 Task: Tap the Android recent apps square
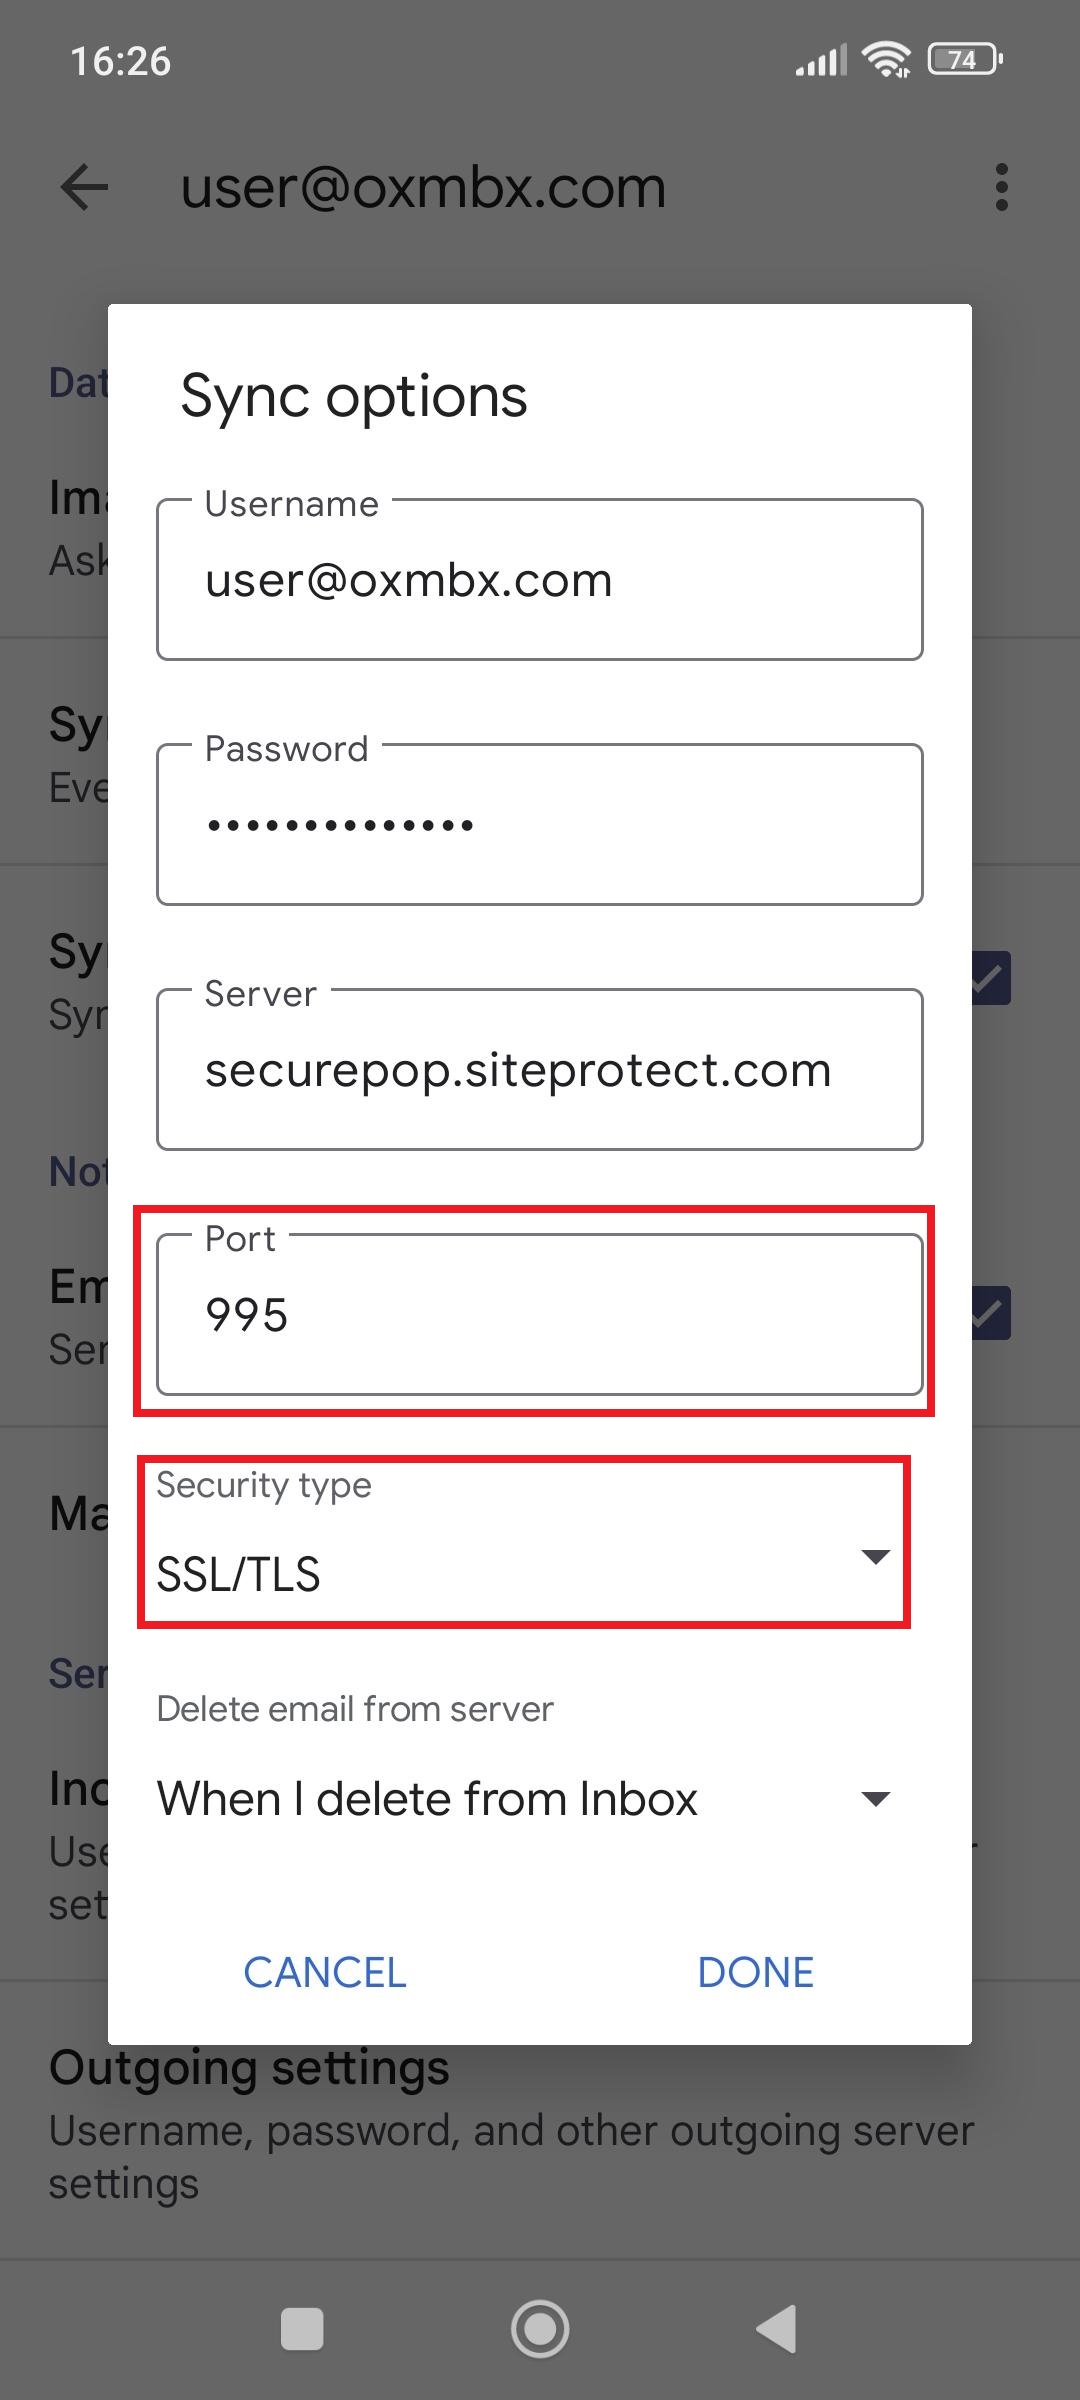click(x=302, y=2329)
